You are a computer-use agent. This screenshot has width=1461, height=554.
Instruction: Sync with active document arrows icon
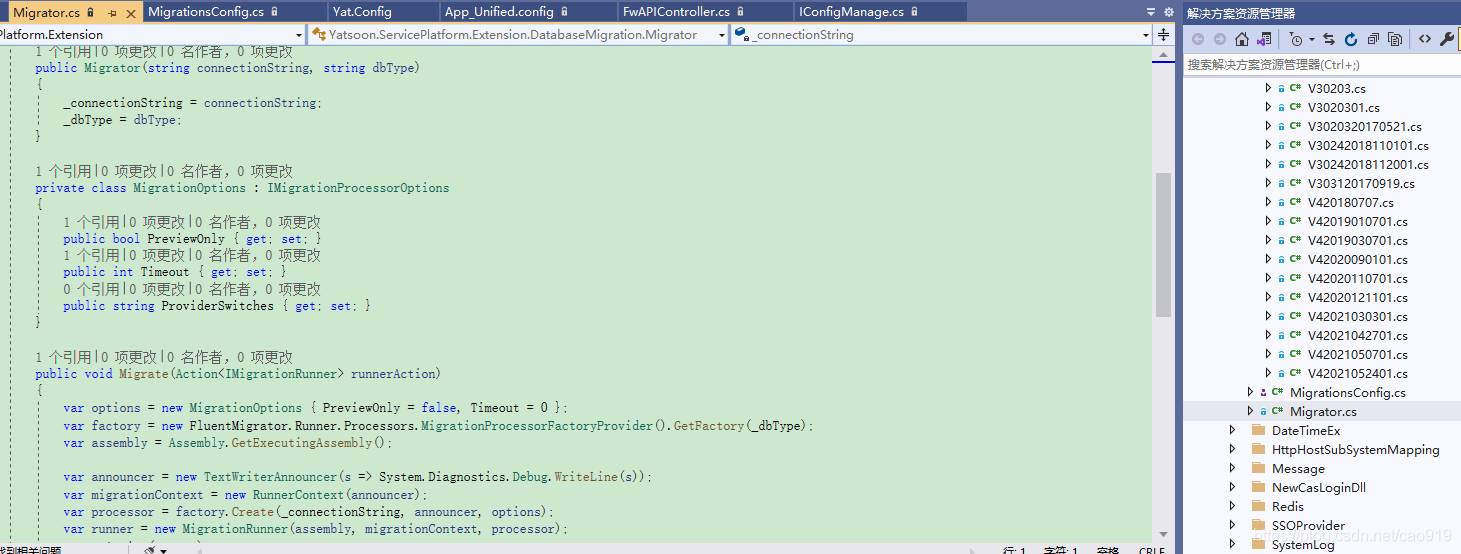[x=1329, y=39]
